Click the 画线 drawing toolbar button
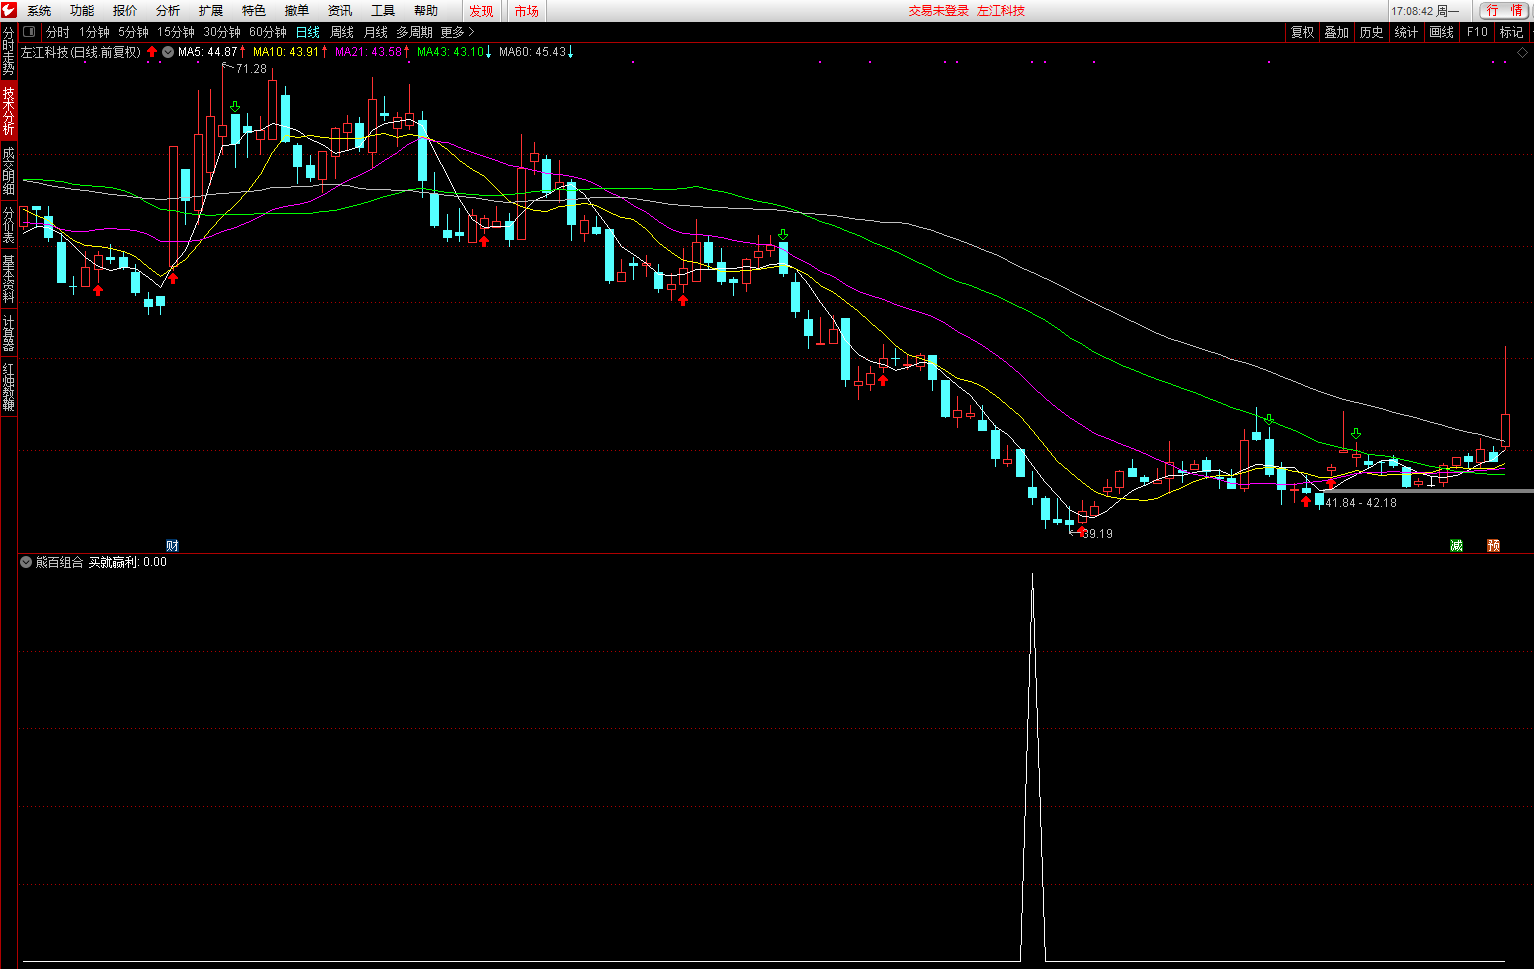The width and height of the screenshot is (1534, 969). pos(1441,32)
